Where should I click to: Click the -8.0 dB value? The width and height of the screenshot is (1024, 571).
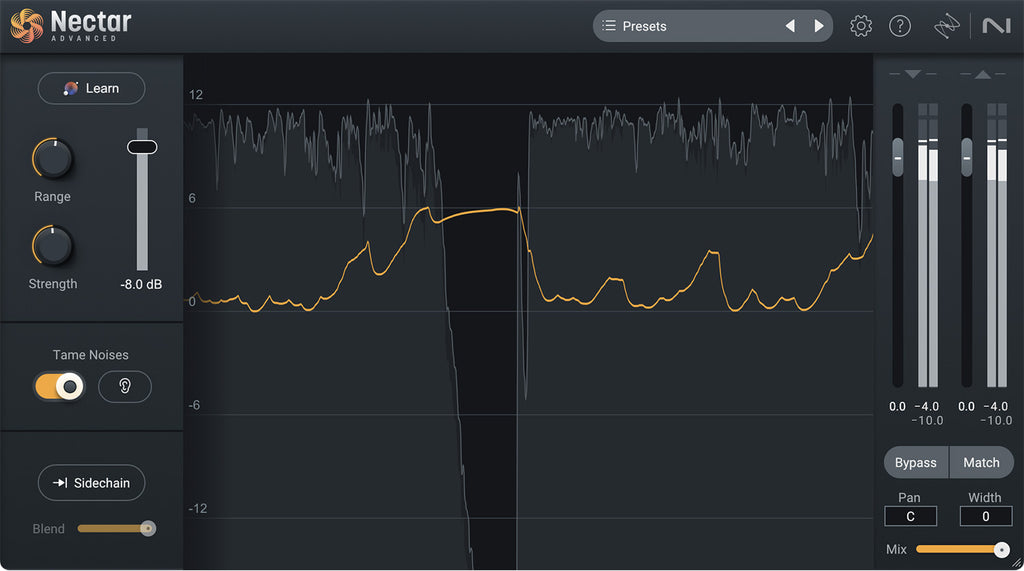141,284
